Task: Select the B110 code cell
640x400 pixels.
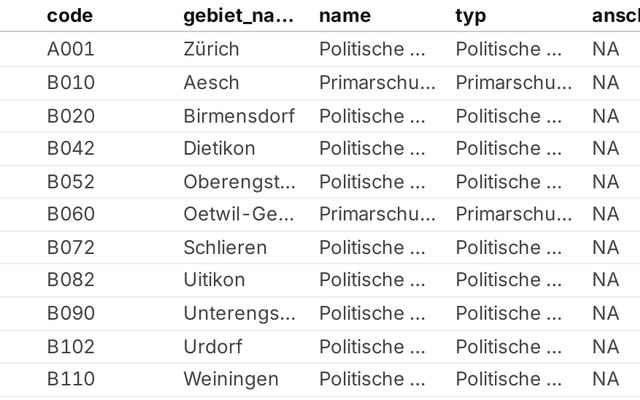Action: (71, 379)
